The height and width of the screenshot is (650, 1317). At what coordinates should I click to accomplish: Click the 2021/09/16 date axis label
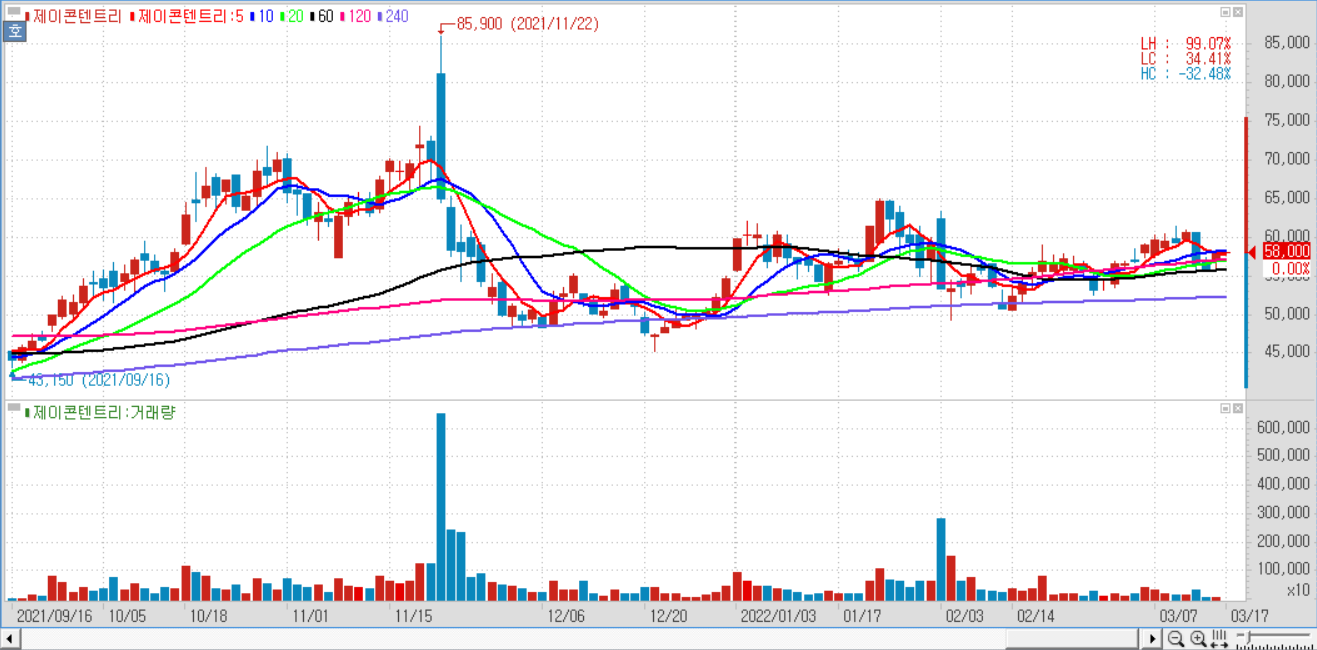click(x=54, y=616)
